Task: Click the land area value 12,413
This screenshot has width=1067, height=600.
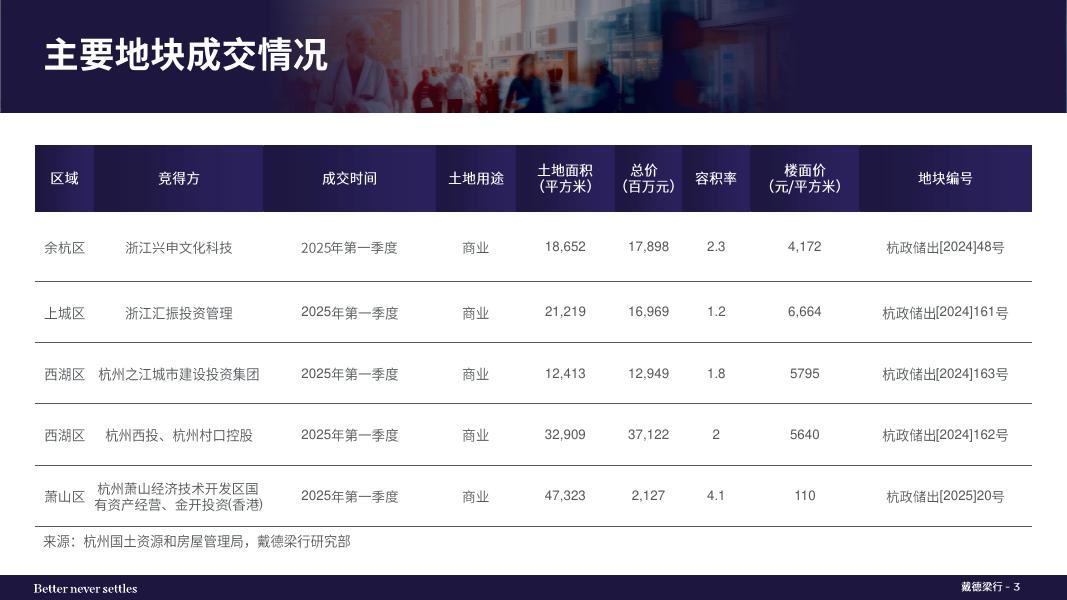Action: click(x=565, y=373)
